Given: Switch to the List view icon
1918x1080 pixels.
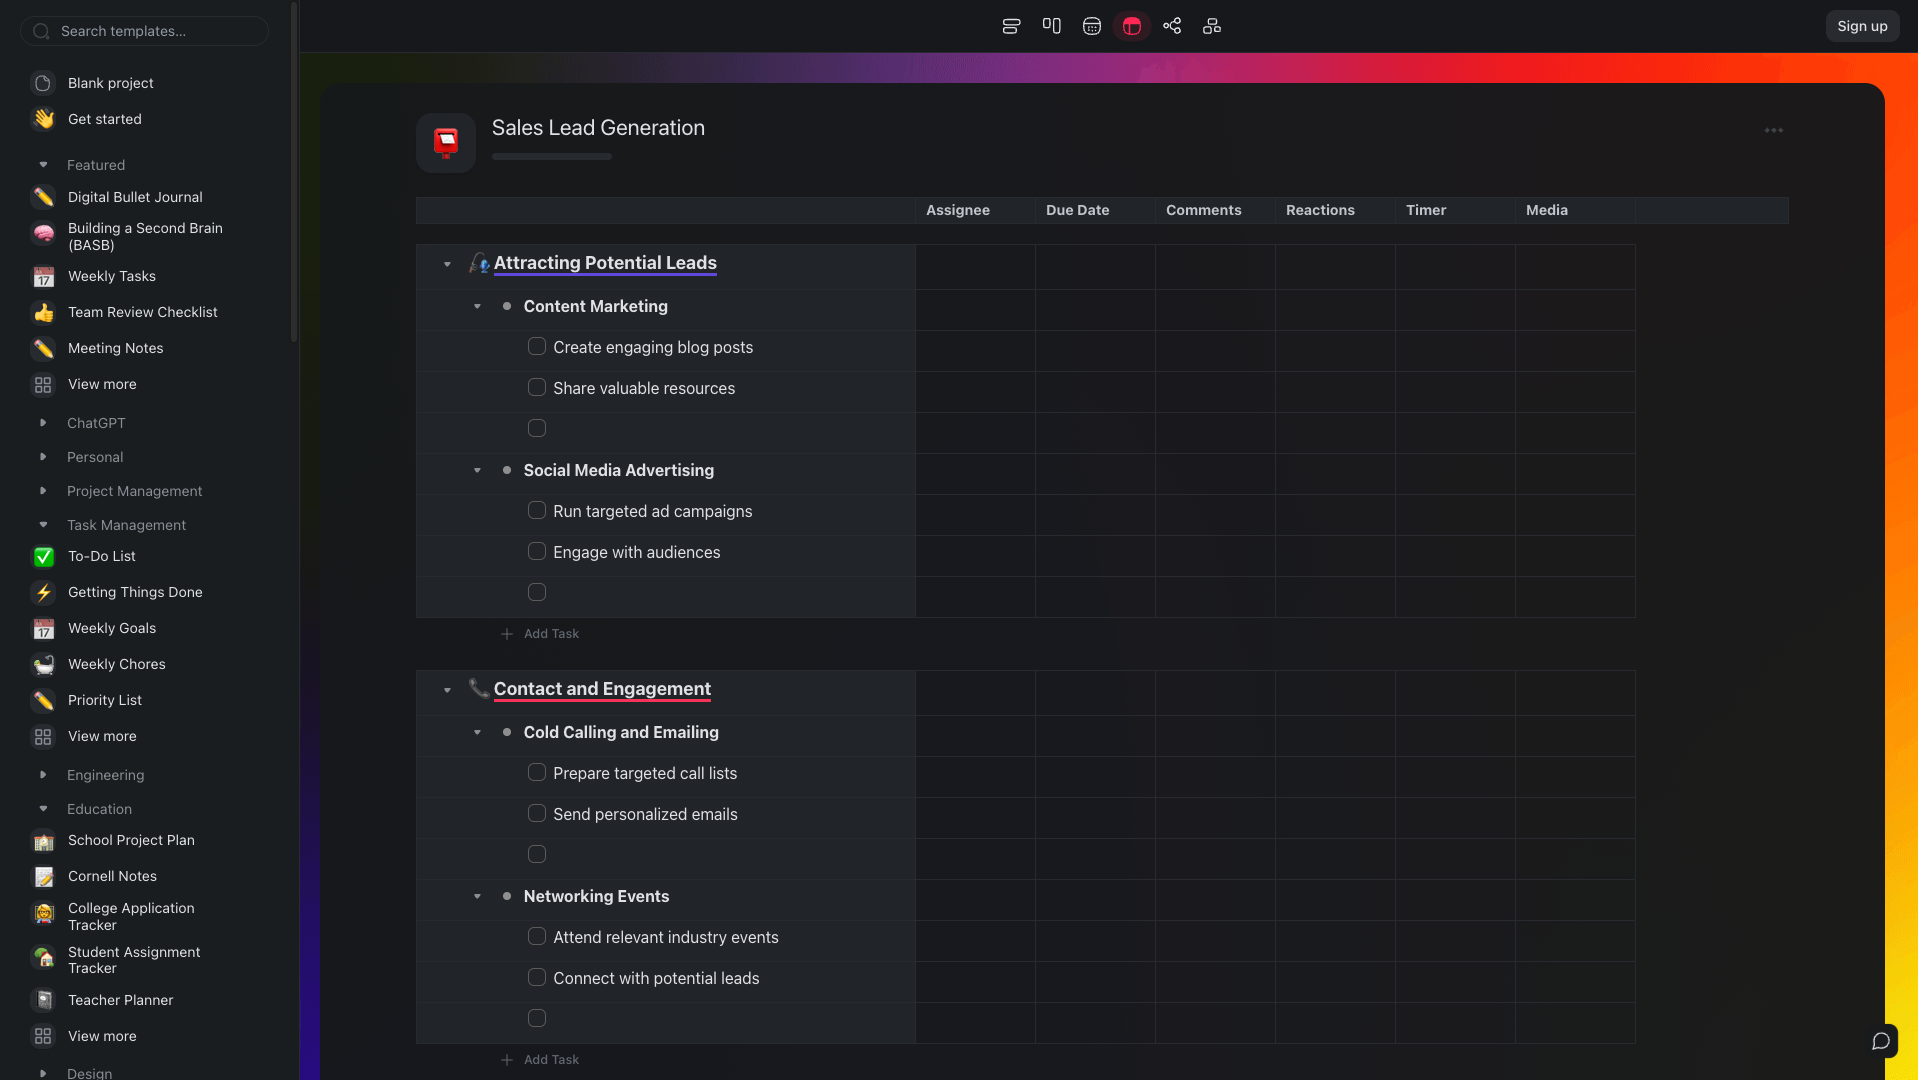Looking at the screenshot, I should coord(1011,26).
